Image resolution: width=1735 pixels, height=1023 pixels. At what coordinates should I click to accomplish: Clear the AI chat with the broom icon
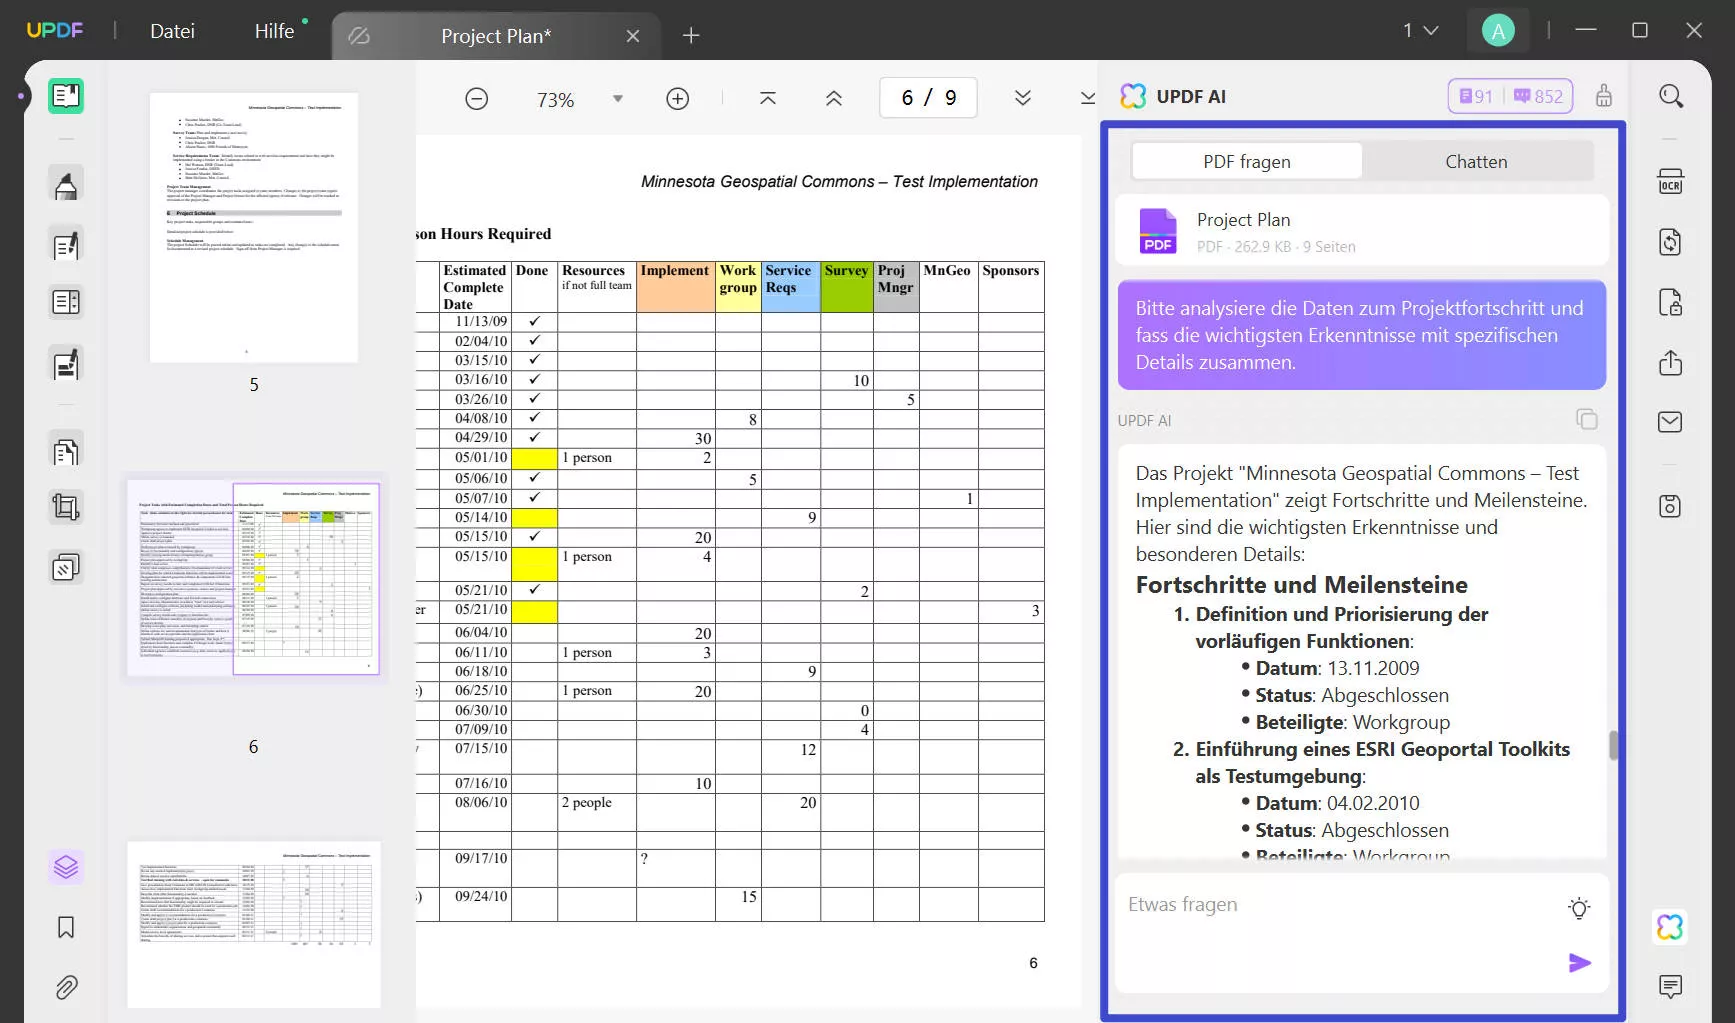(x=1604, y=96)
